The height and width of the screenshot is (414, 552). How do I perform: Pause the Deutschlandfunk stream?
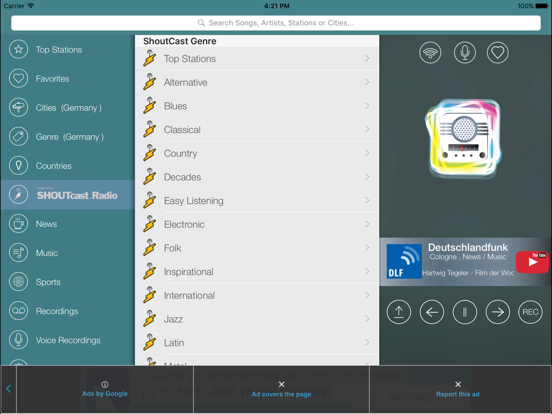click(x=464, y=312)
